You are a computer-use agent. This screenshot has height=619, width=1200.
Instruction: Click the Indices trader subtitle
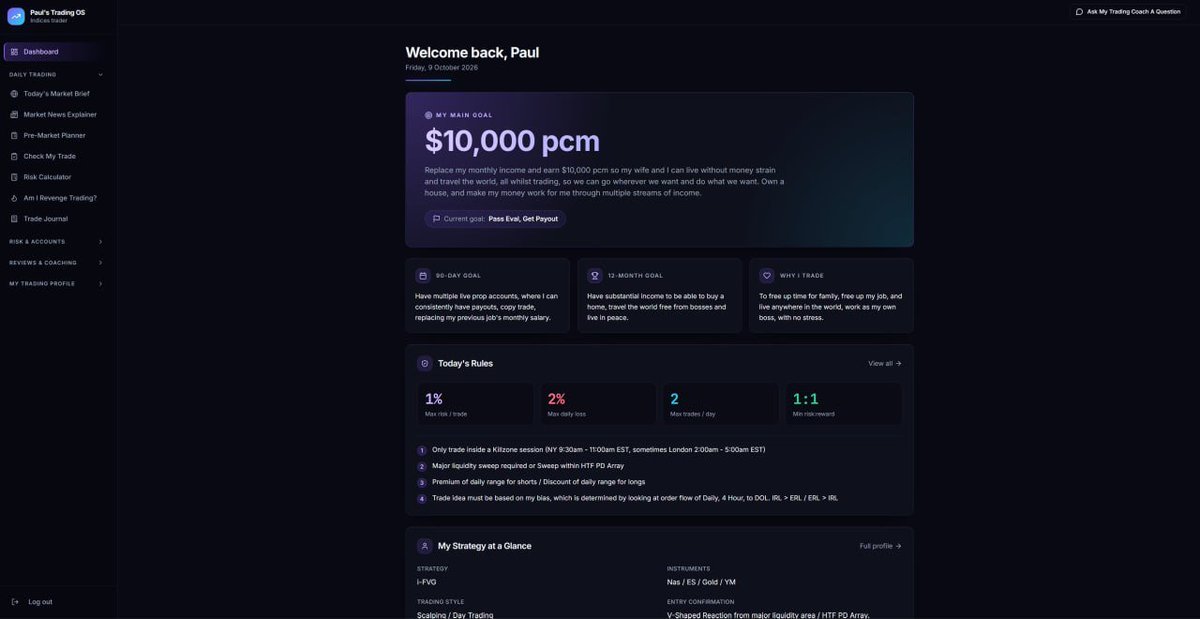coord(47,20)
